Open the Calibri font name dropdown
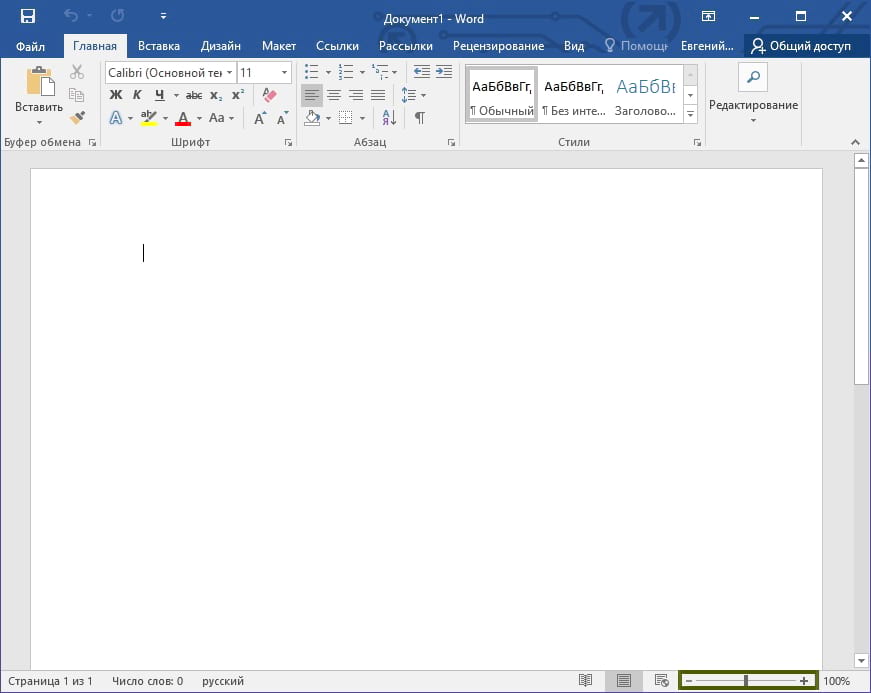 coord(230,73)
